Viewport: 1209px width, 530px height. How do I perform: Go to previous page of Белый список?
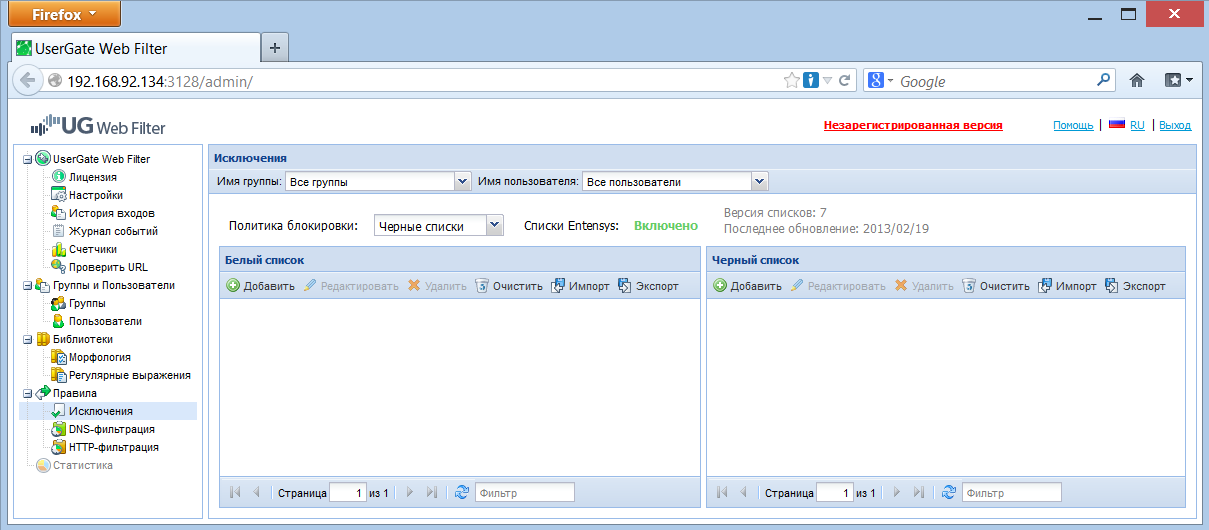[256, 492]
